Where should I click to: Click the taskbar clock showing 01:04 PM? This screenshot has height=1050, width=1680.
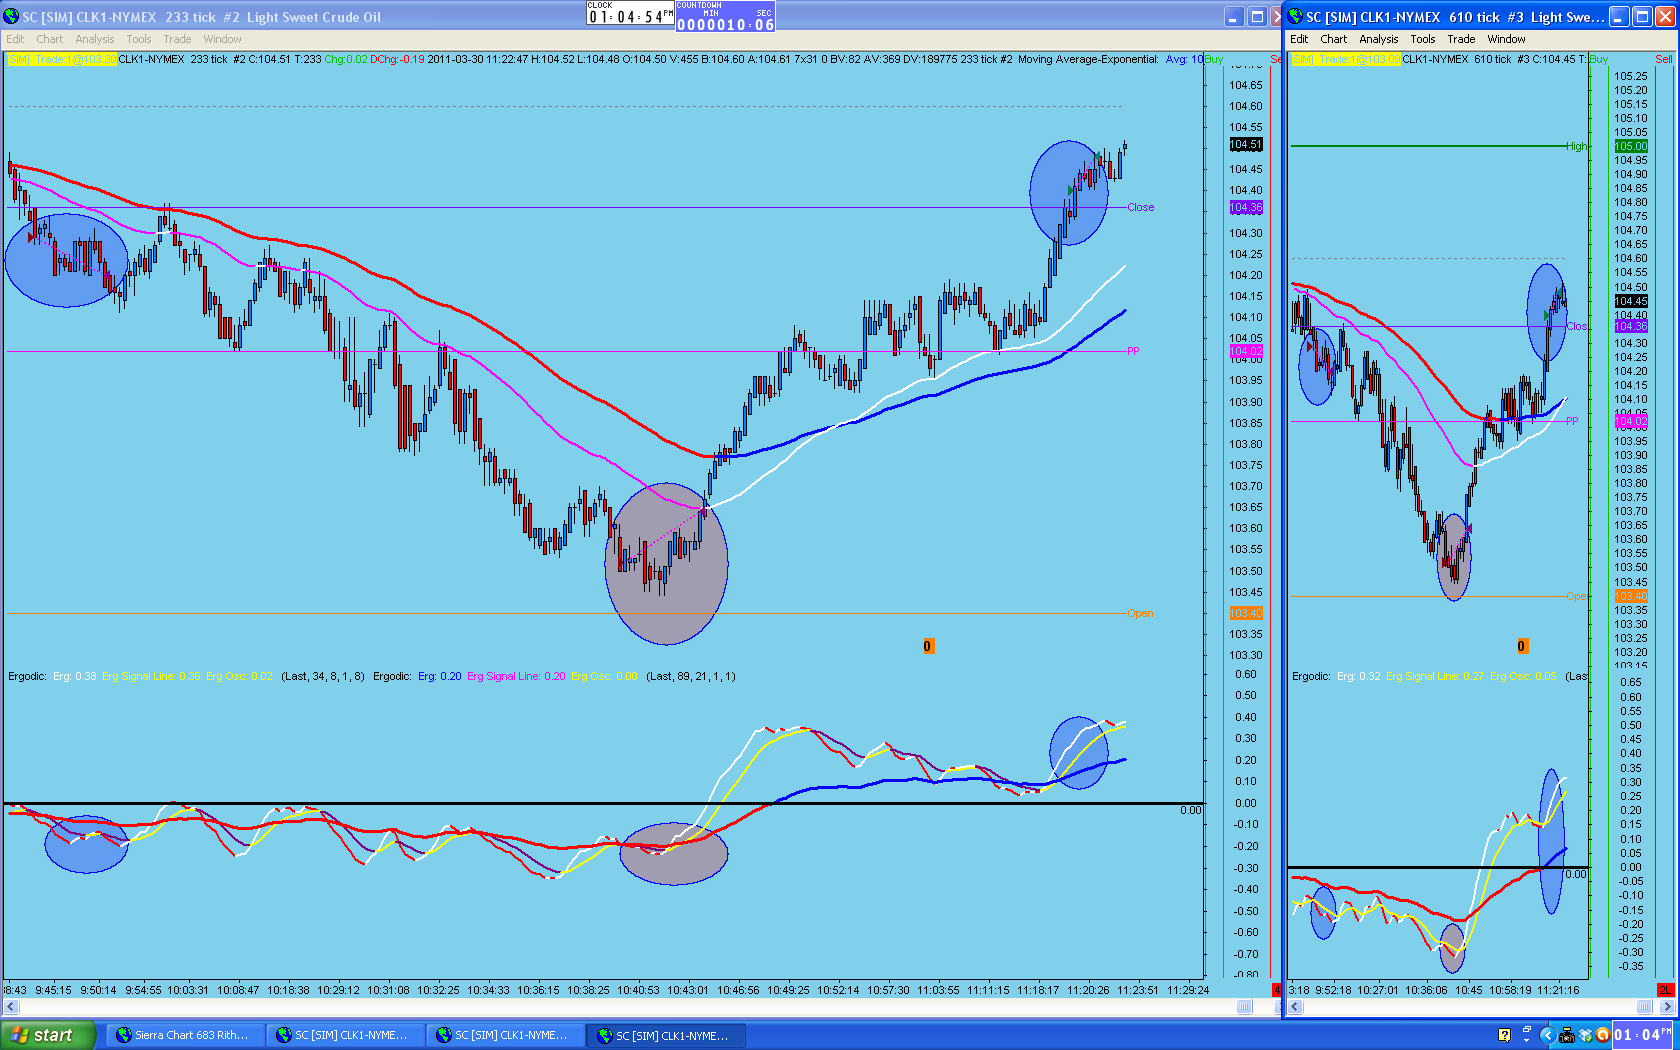(x=1643, y=1035)
